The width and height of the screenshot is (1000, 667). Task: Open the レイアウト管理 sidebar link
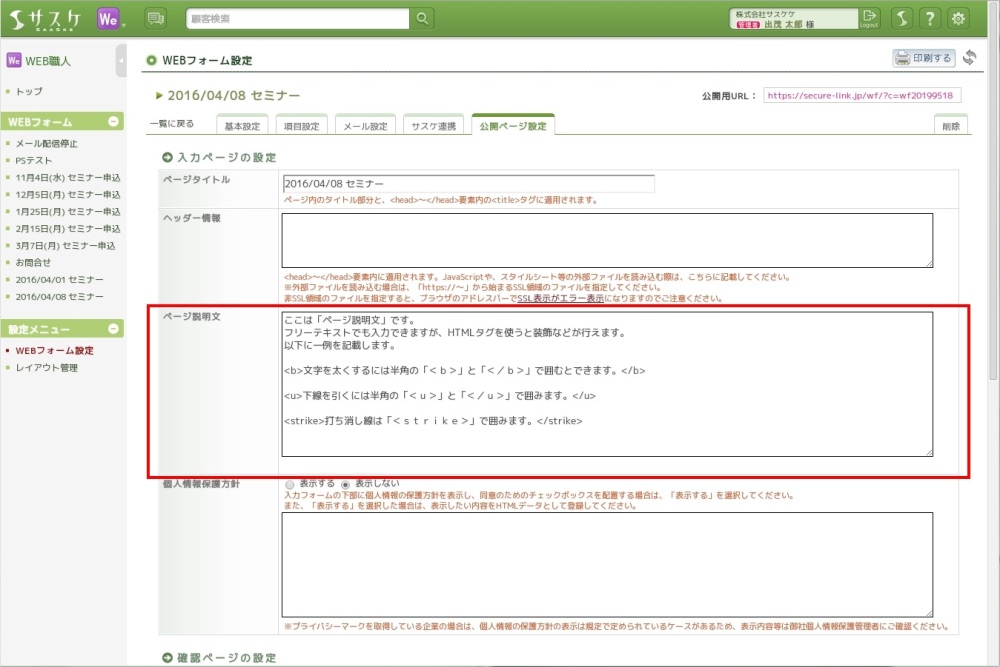[x=46, y=368]
